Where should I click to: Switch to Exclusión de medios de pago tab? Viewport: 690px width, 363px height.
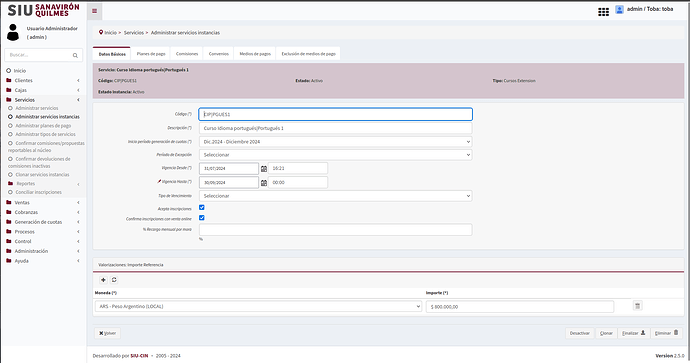pos(308,54)
